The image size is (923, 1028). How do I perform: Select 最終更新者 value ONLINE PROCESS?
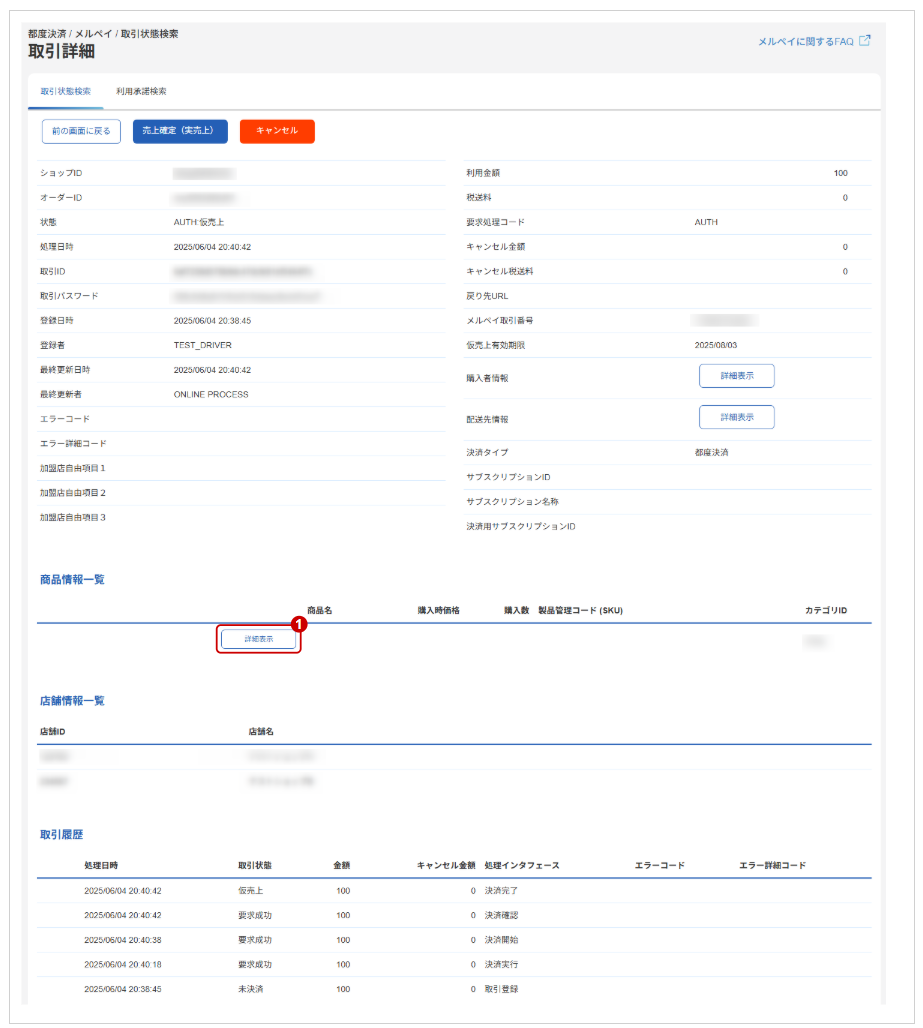(x=211, y=395)
